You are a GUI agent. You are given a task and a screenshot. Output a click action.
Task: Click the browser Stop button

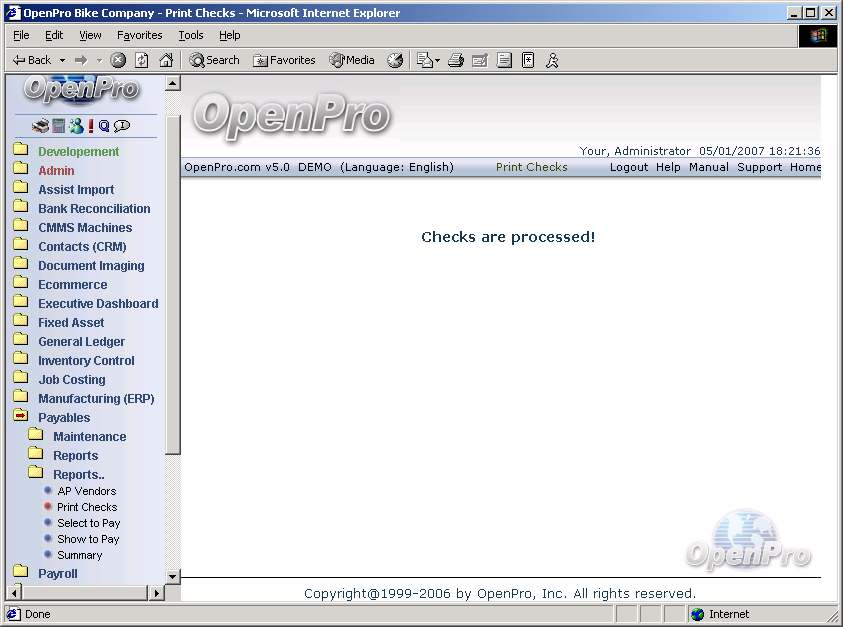pos(118,60)
